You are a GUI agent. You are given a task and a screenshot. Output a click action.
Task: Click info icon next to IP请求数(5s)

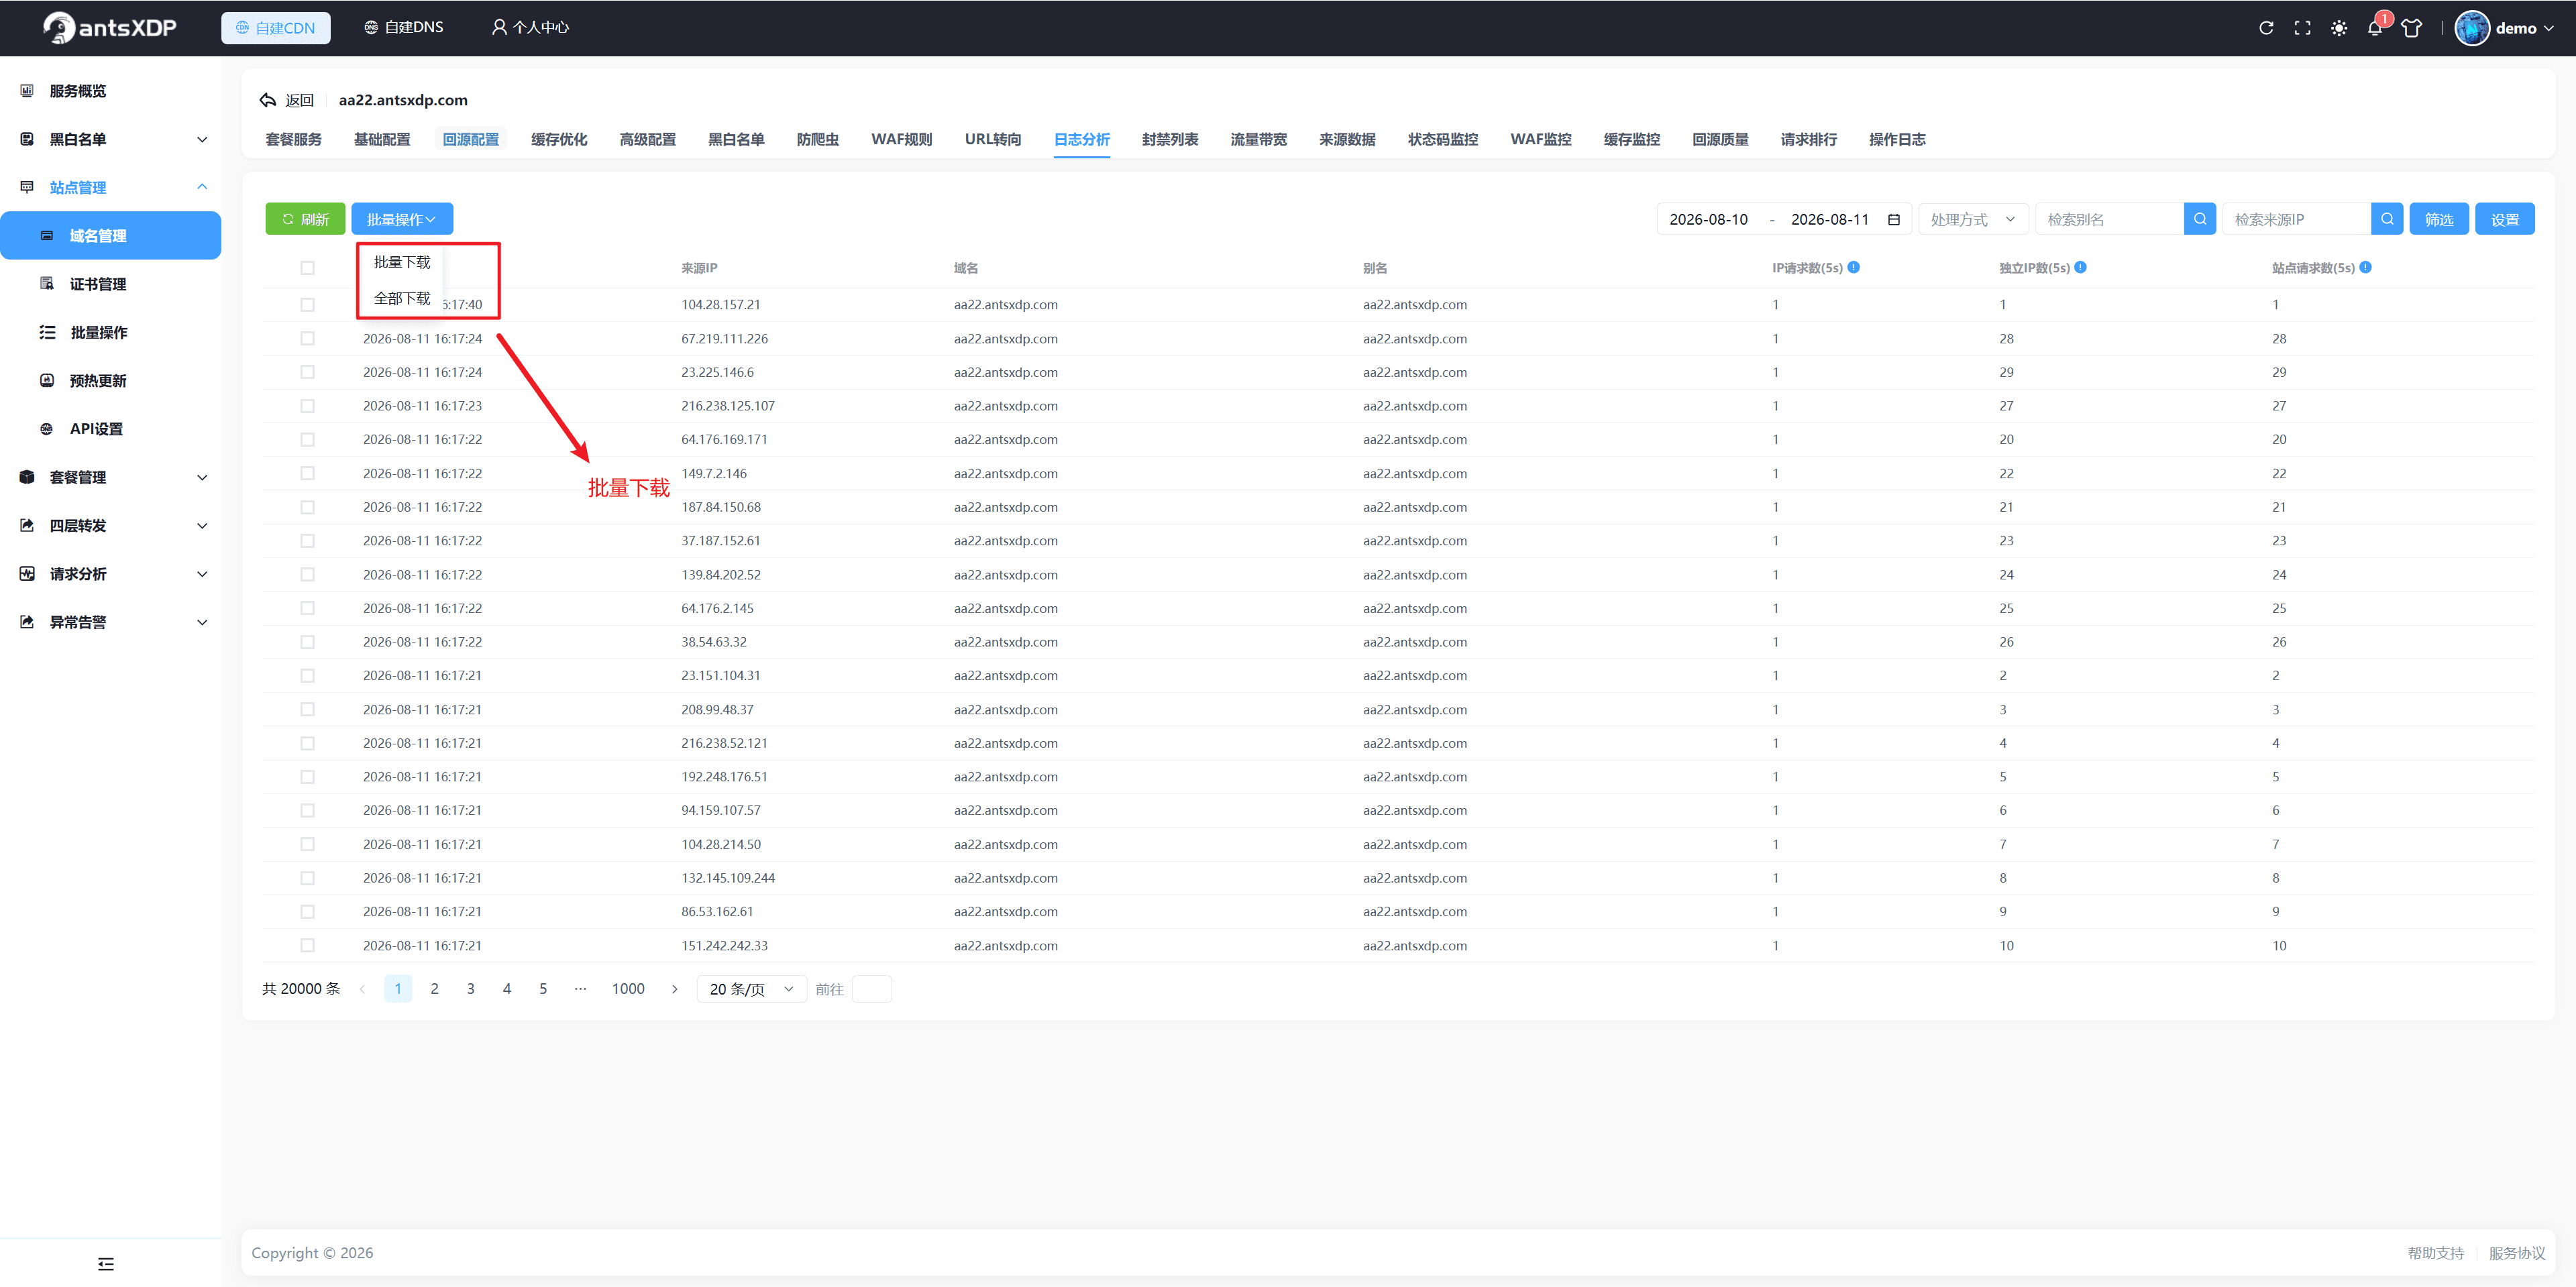pyautogui.click(x=1853, y=267)
